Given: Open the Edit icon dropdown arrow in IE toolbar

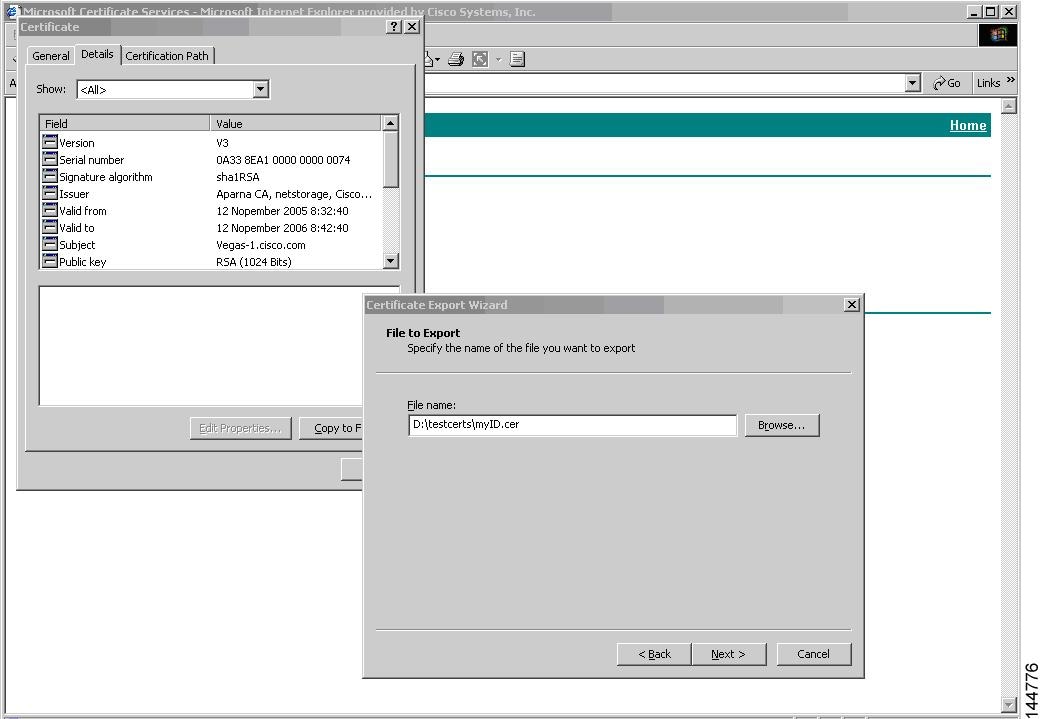Looking at the screenshot, I should click(x=498, y=60).
